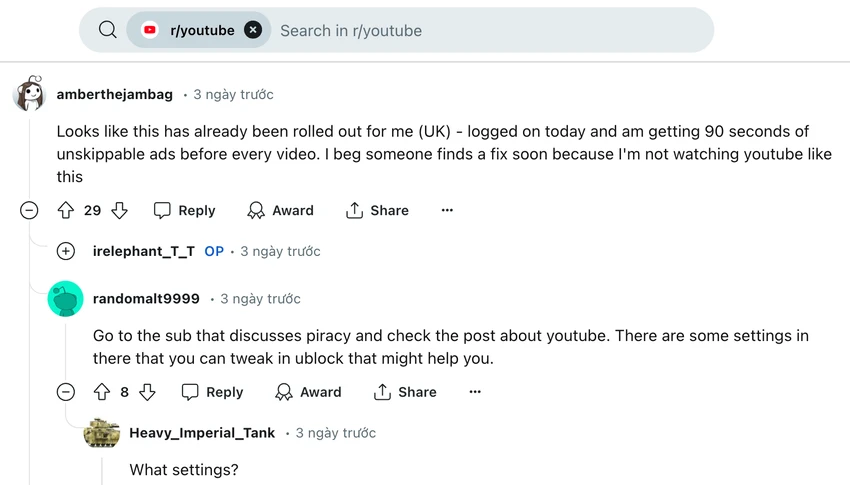This screenshot has height=485, width=850.
Task: Reply to randomalt9999's comment
Action: [212, 392]
